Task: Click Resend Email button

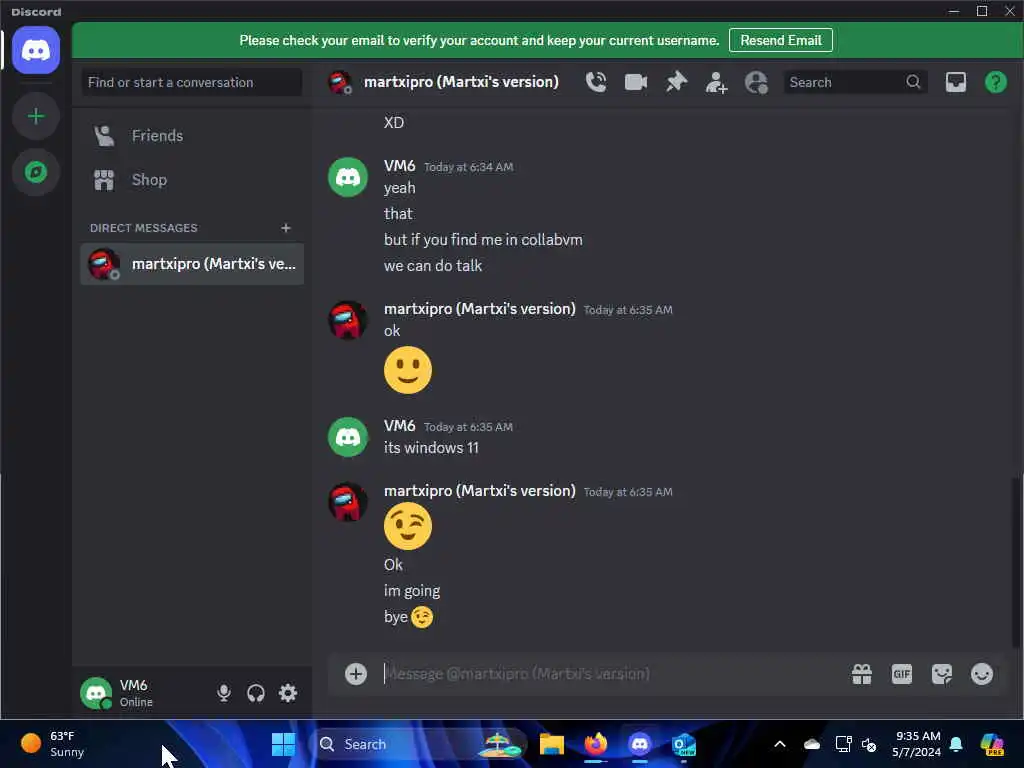Action: tap(780, 40)
